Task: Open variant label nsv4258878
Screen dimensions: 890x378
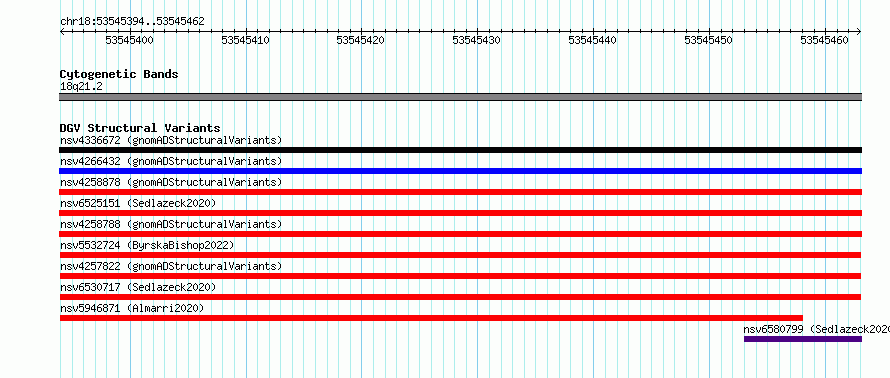Action: point(171,182)
